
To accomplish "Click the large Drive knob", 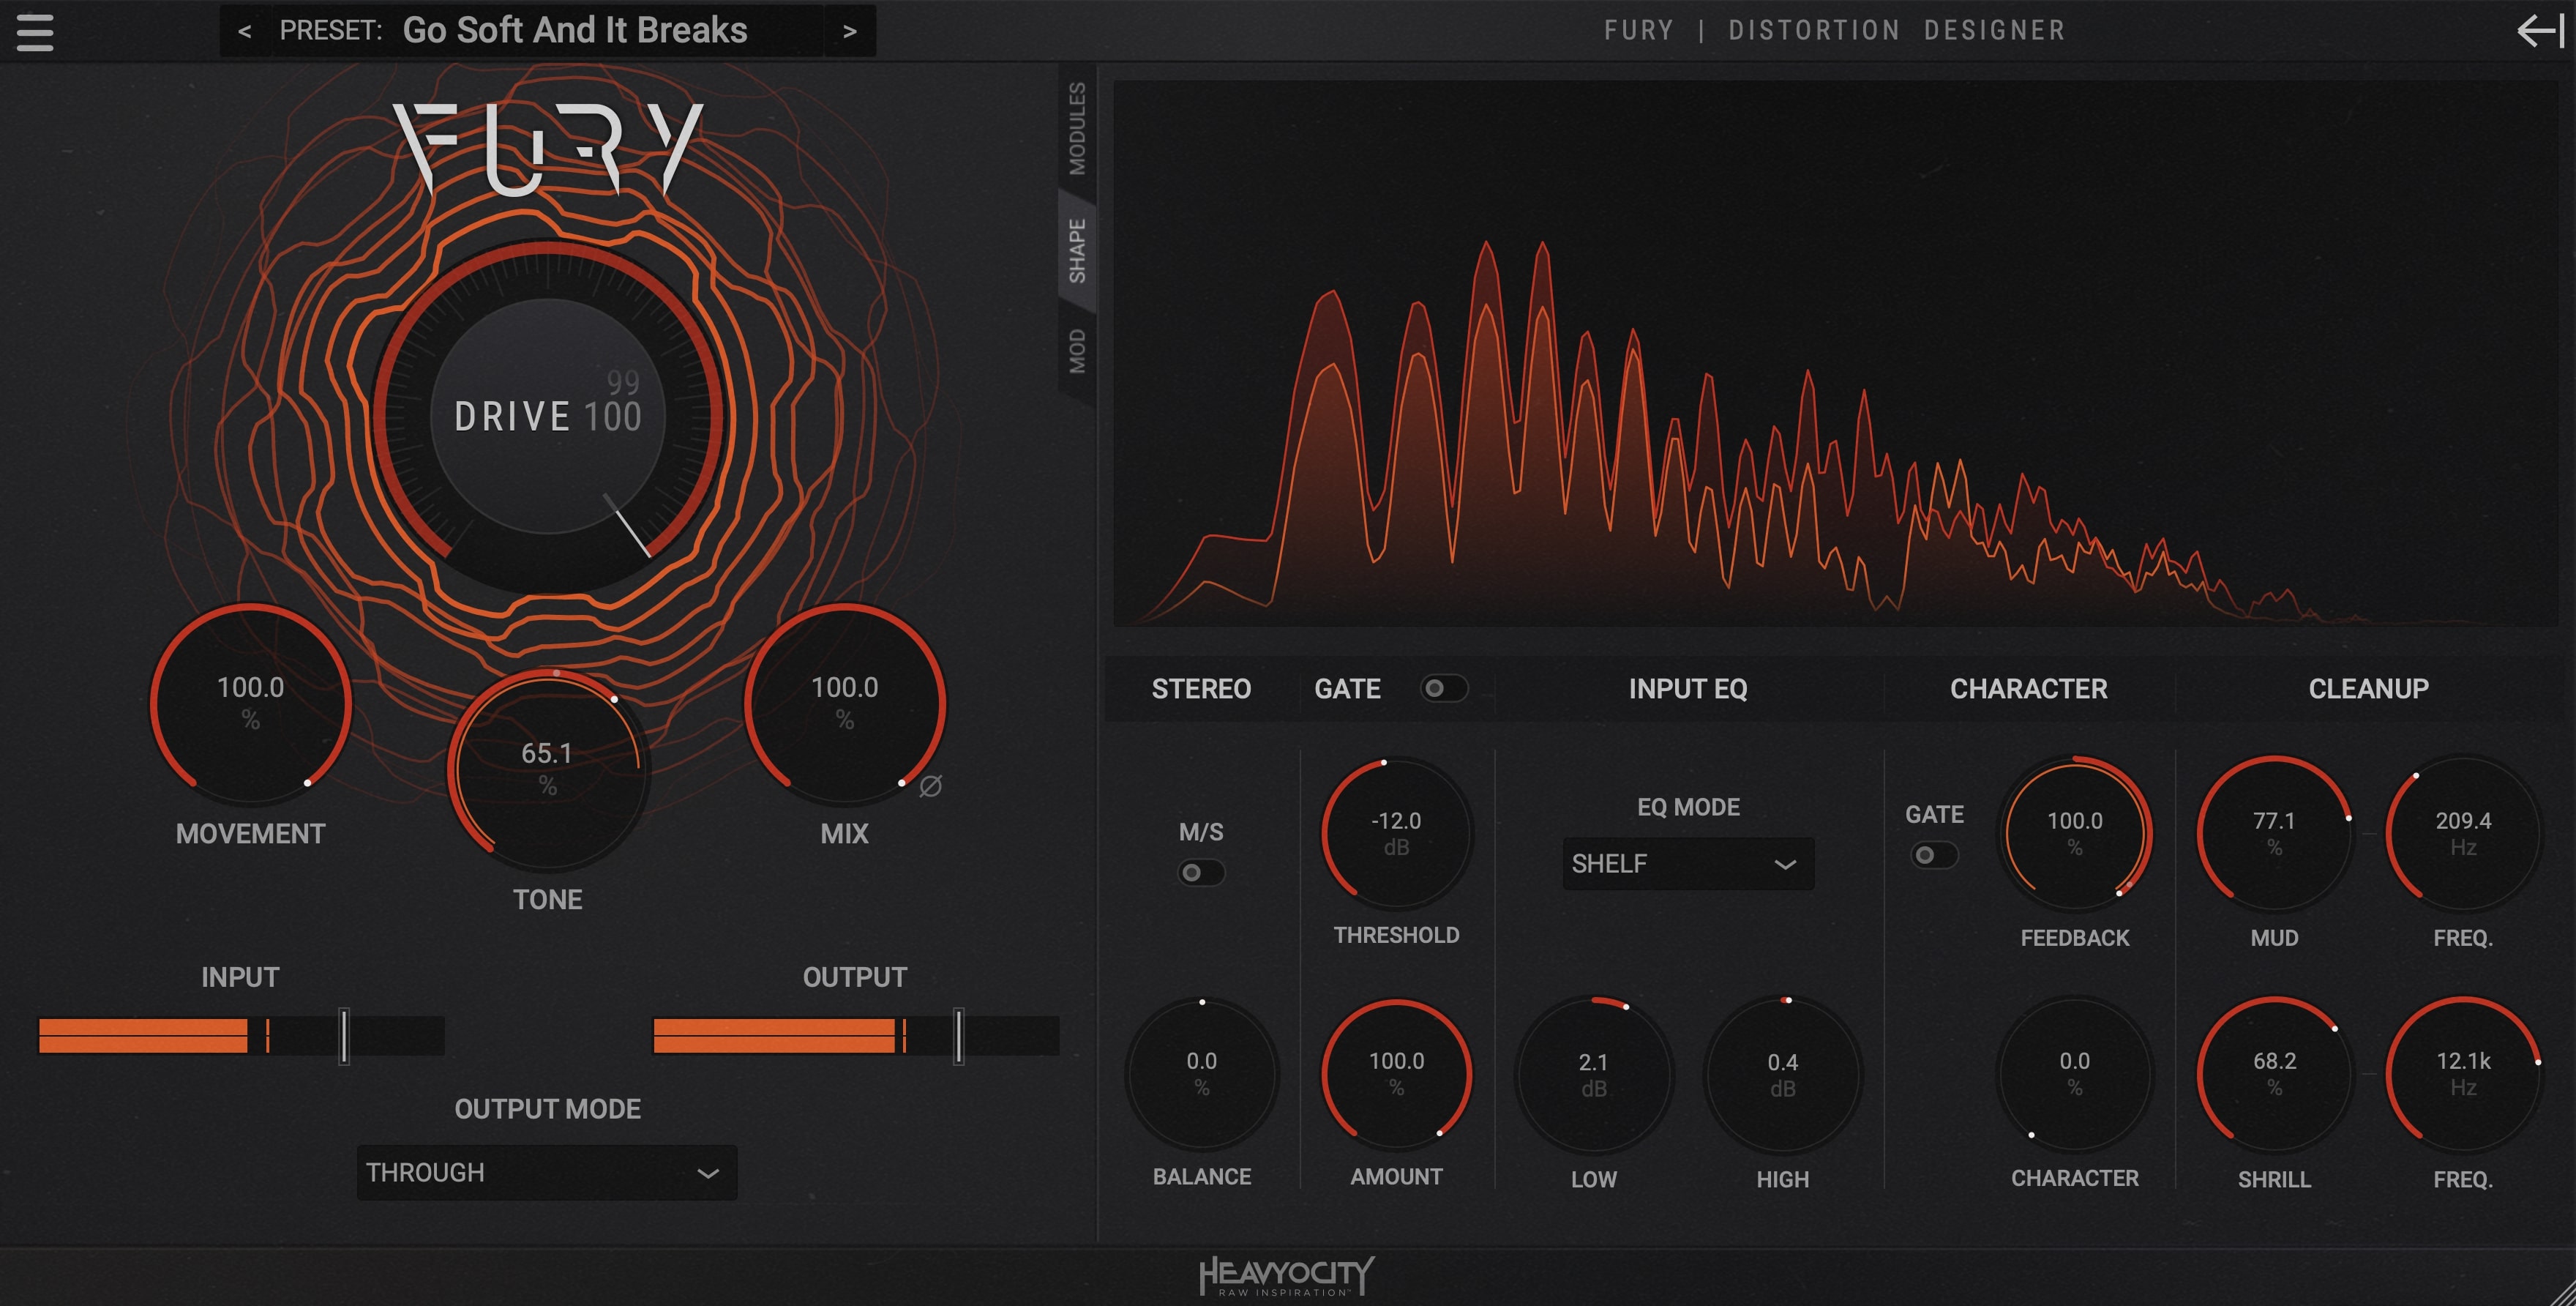I will [548, 416].
